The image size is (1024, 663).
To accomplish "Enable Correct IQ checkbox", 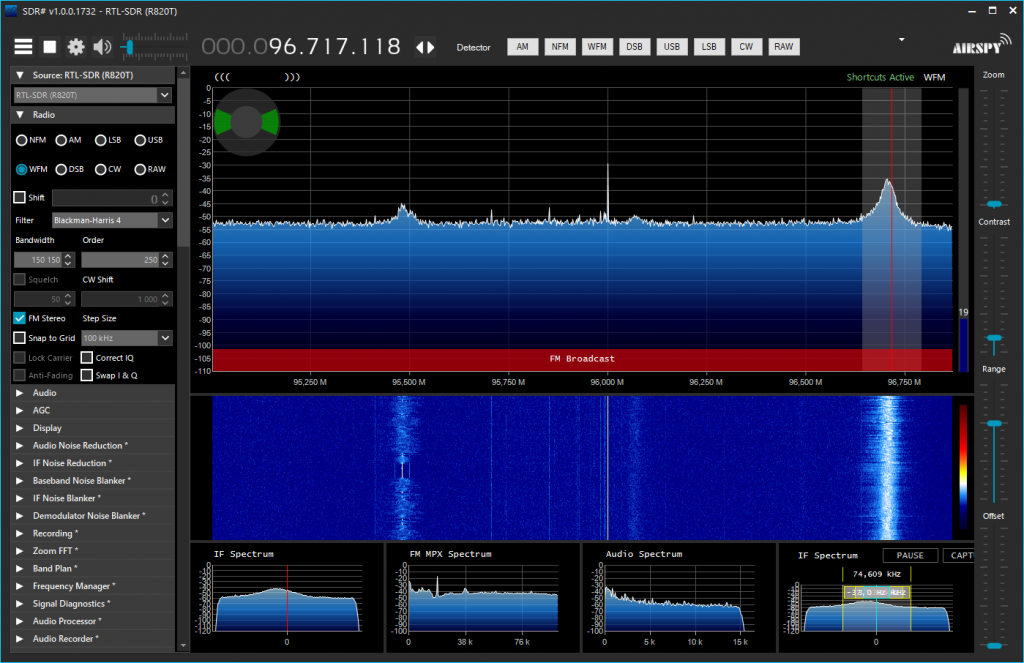I will click(87, 357).
